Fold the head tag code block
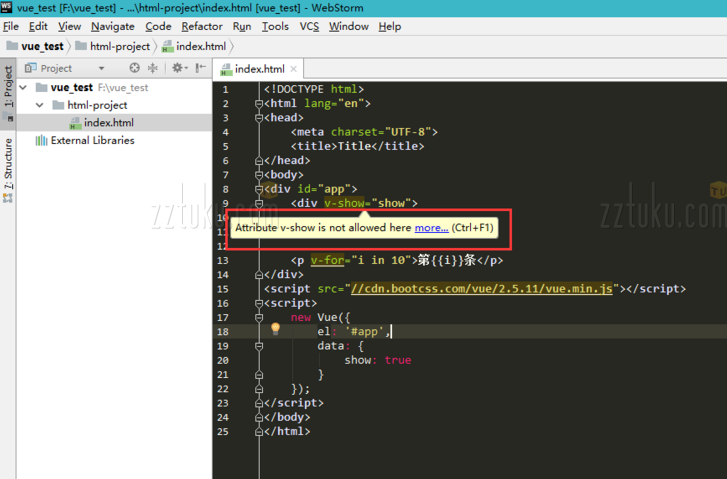Viewport: 727px width, 479px height. click(258, 117)
